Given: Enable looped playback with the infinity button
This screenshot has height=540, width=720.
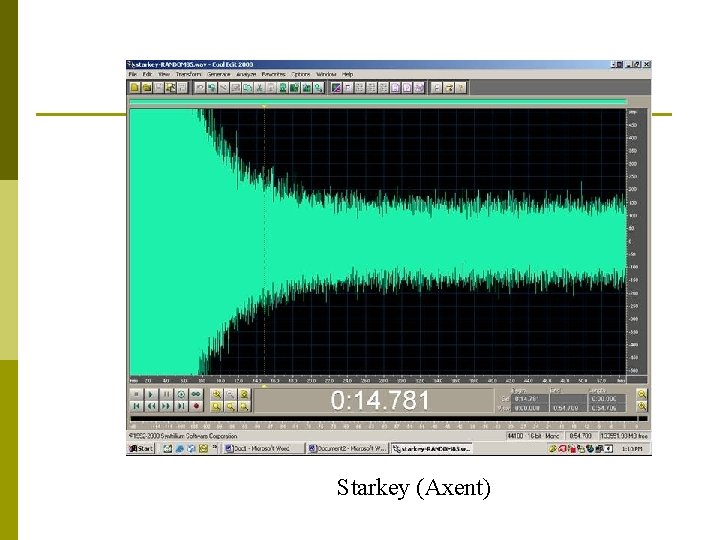Looking at the screenshot, I should 197,394.
